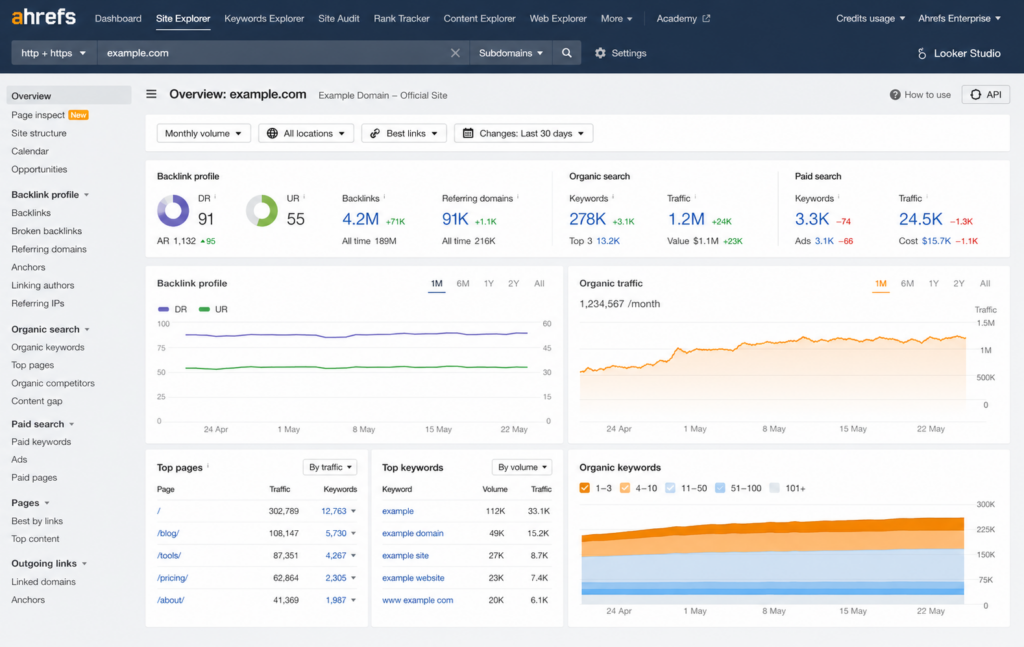The width and height of the screenshot is (1024, 647).
Task: Go to Dashboard
Action: (x=118, y=18)
